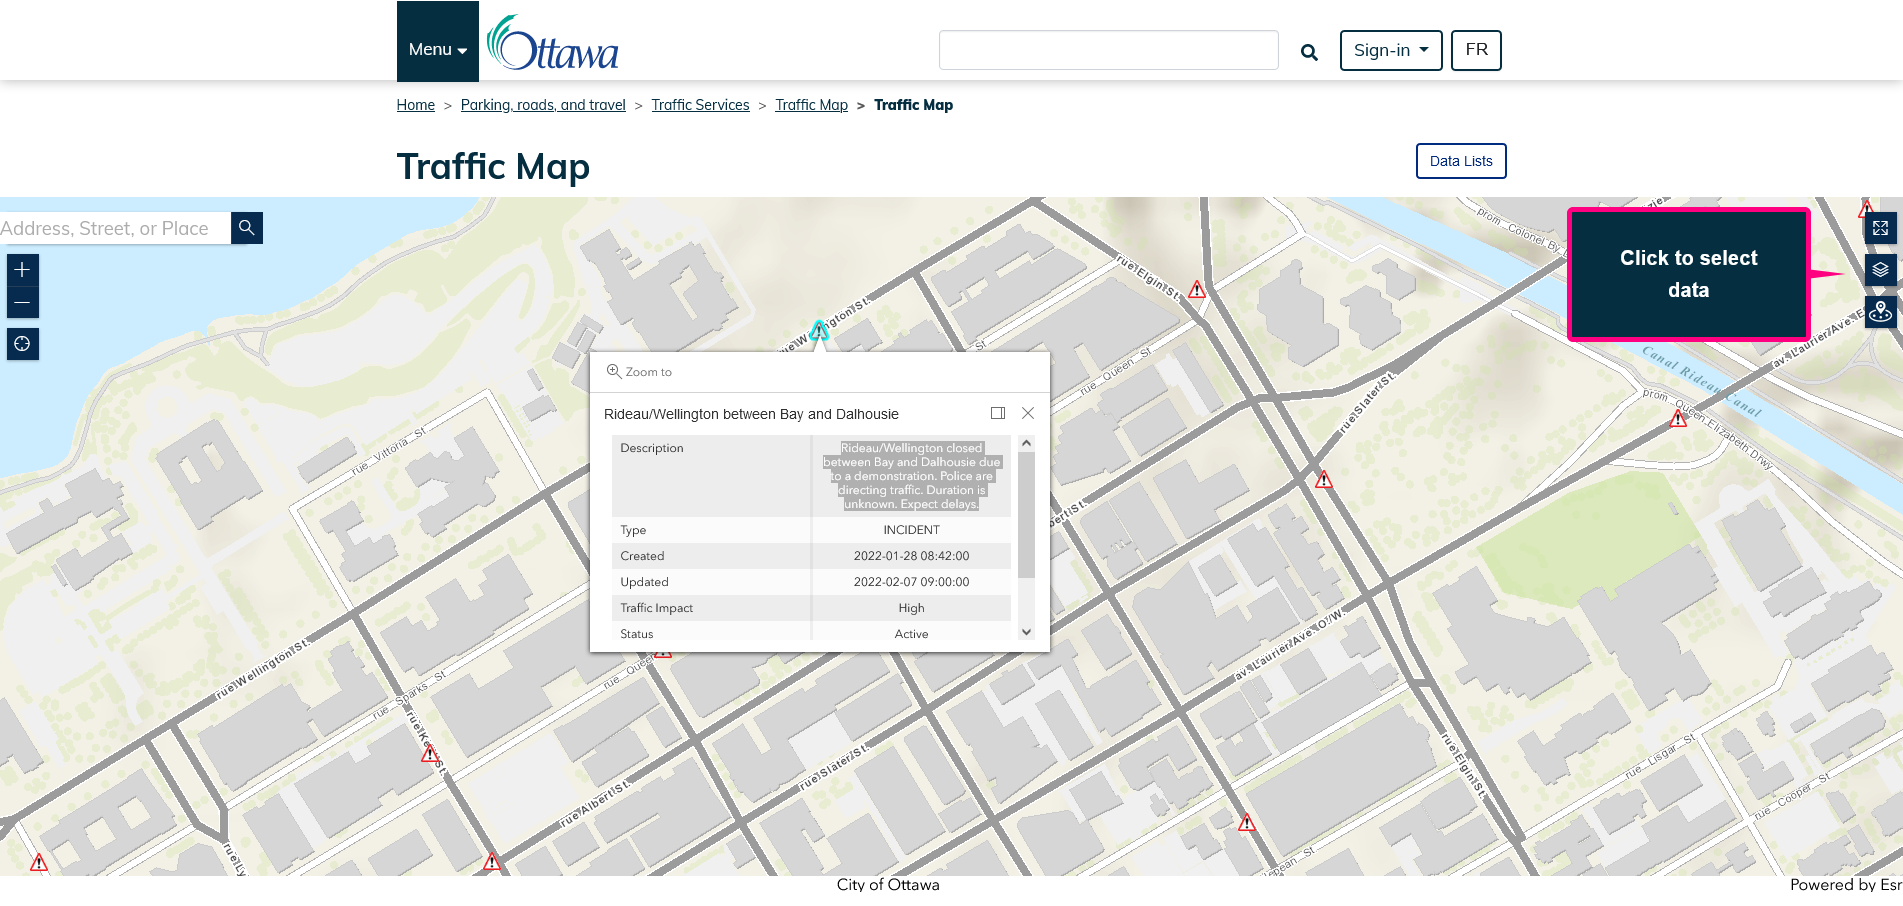The height and width of the screenshot is (906, 1903).
Task: Open the Menu dropdown
Action: coord(438,42)
